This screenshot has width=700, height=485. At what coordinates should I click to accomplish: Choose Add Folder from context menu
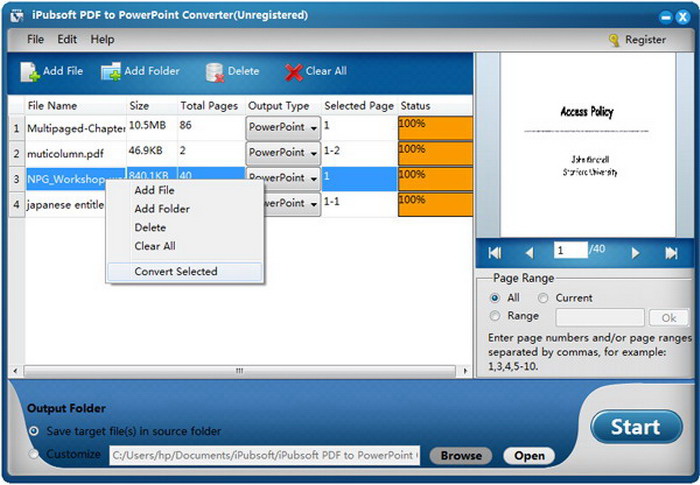185,209
